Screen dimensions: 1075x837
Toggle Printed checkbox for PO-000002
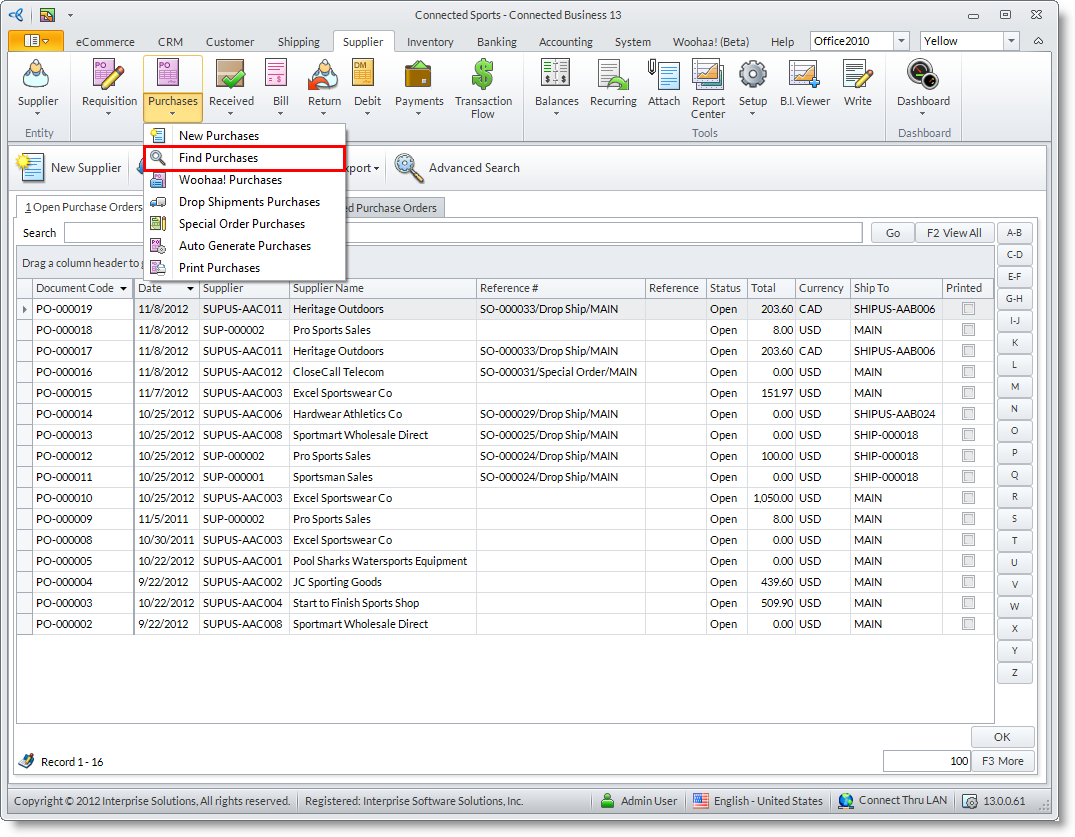(x=968, y=624)
